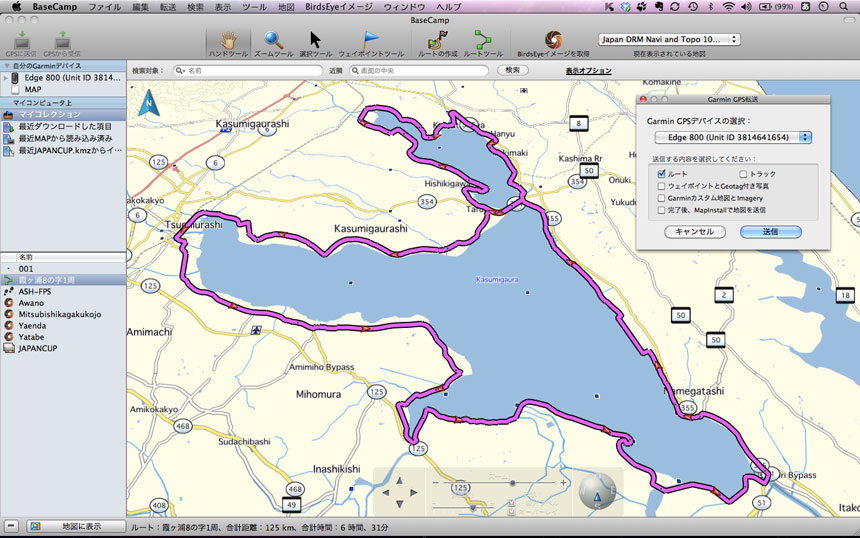860x538 pixels.
Task: Click the volume icon in the menu bar
Action: click(x=746, y=7)
